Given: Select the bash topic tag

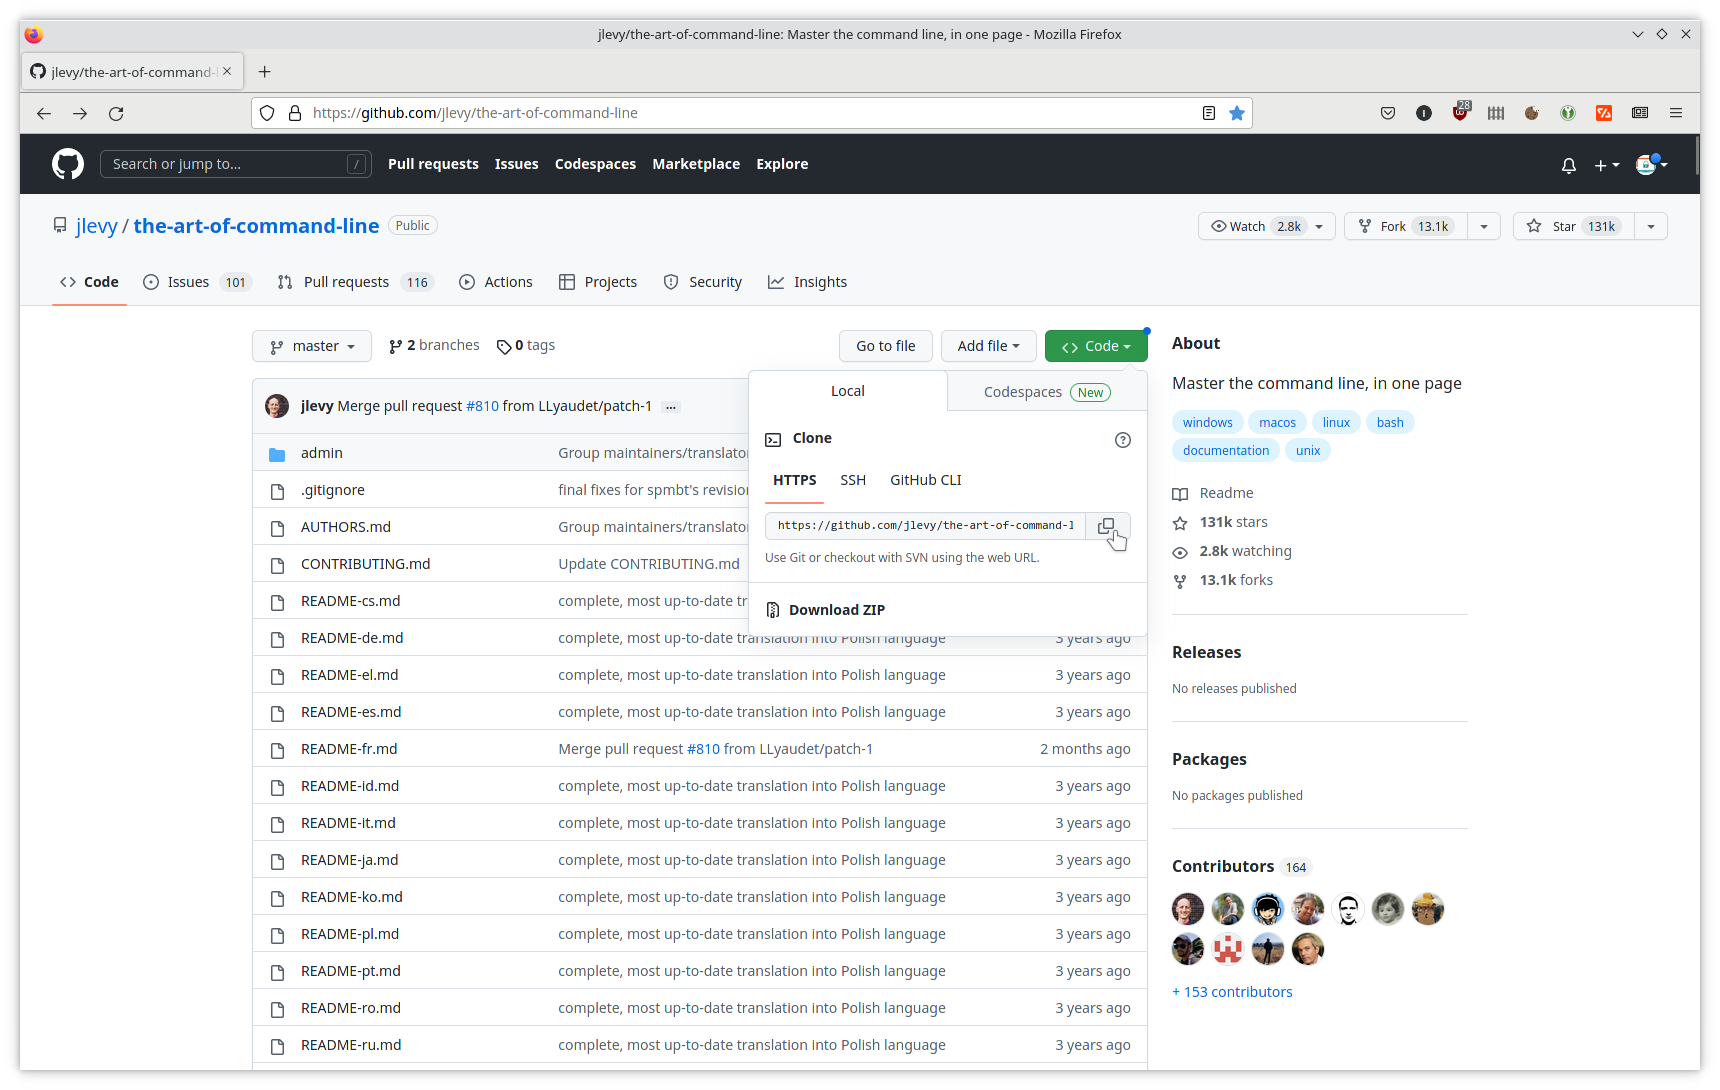Looking at the screenshot, I should pyautogui.click(x=1389, y=423).
